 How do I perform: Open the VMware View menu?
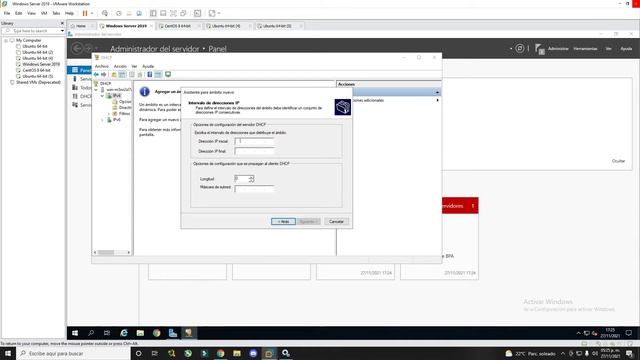(31, 13)
